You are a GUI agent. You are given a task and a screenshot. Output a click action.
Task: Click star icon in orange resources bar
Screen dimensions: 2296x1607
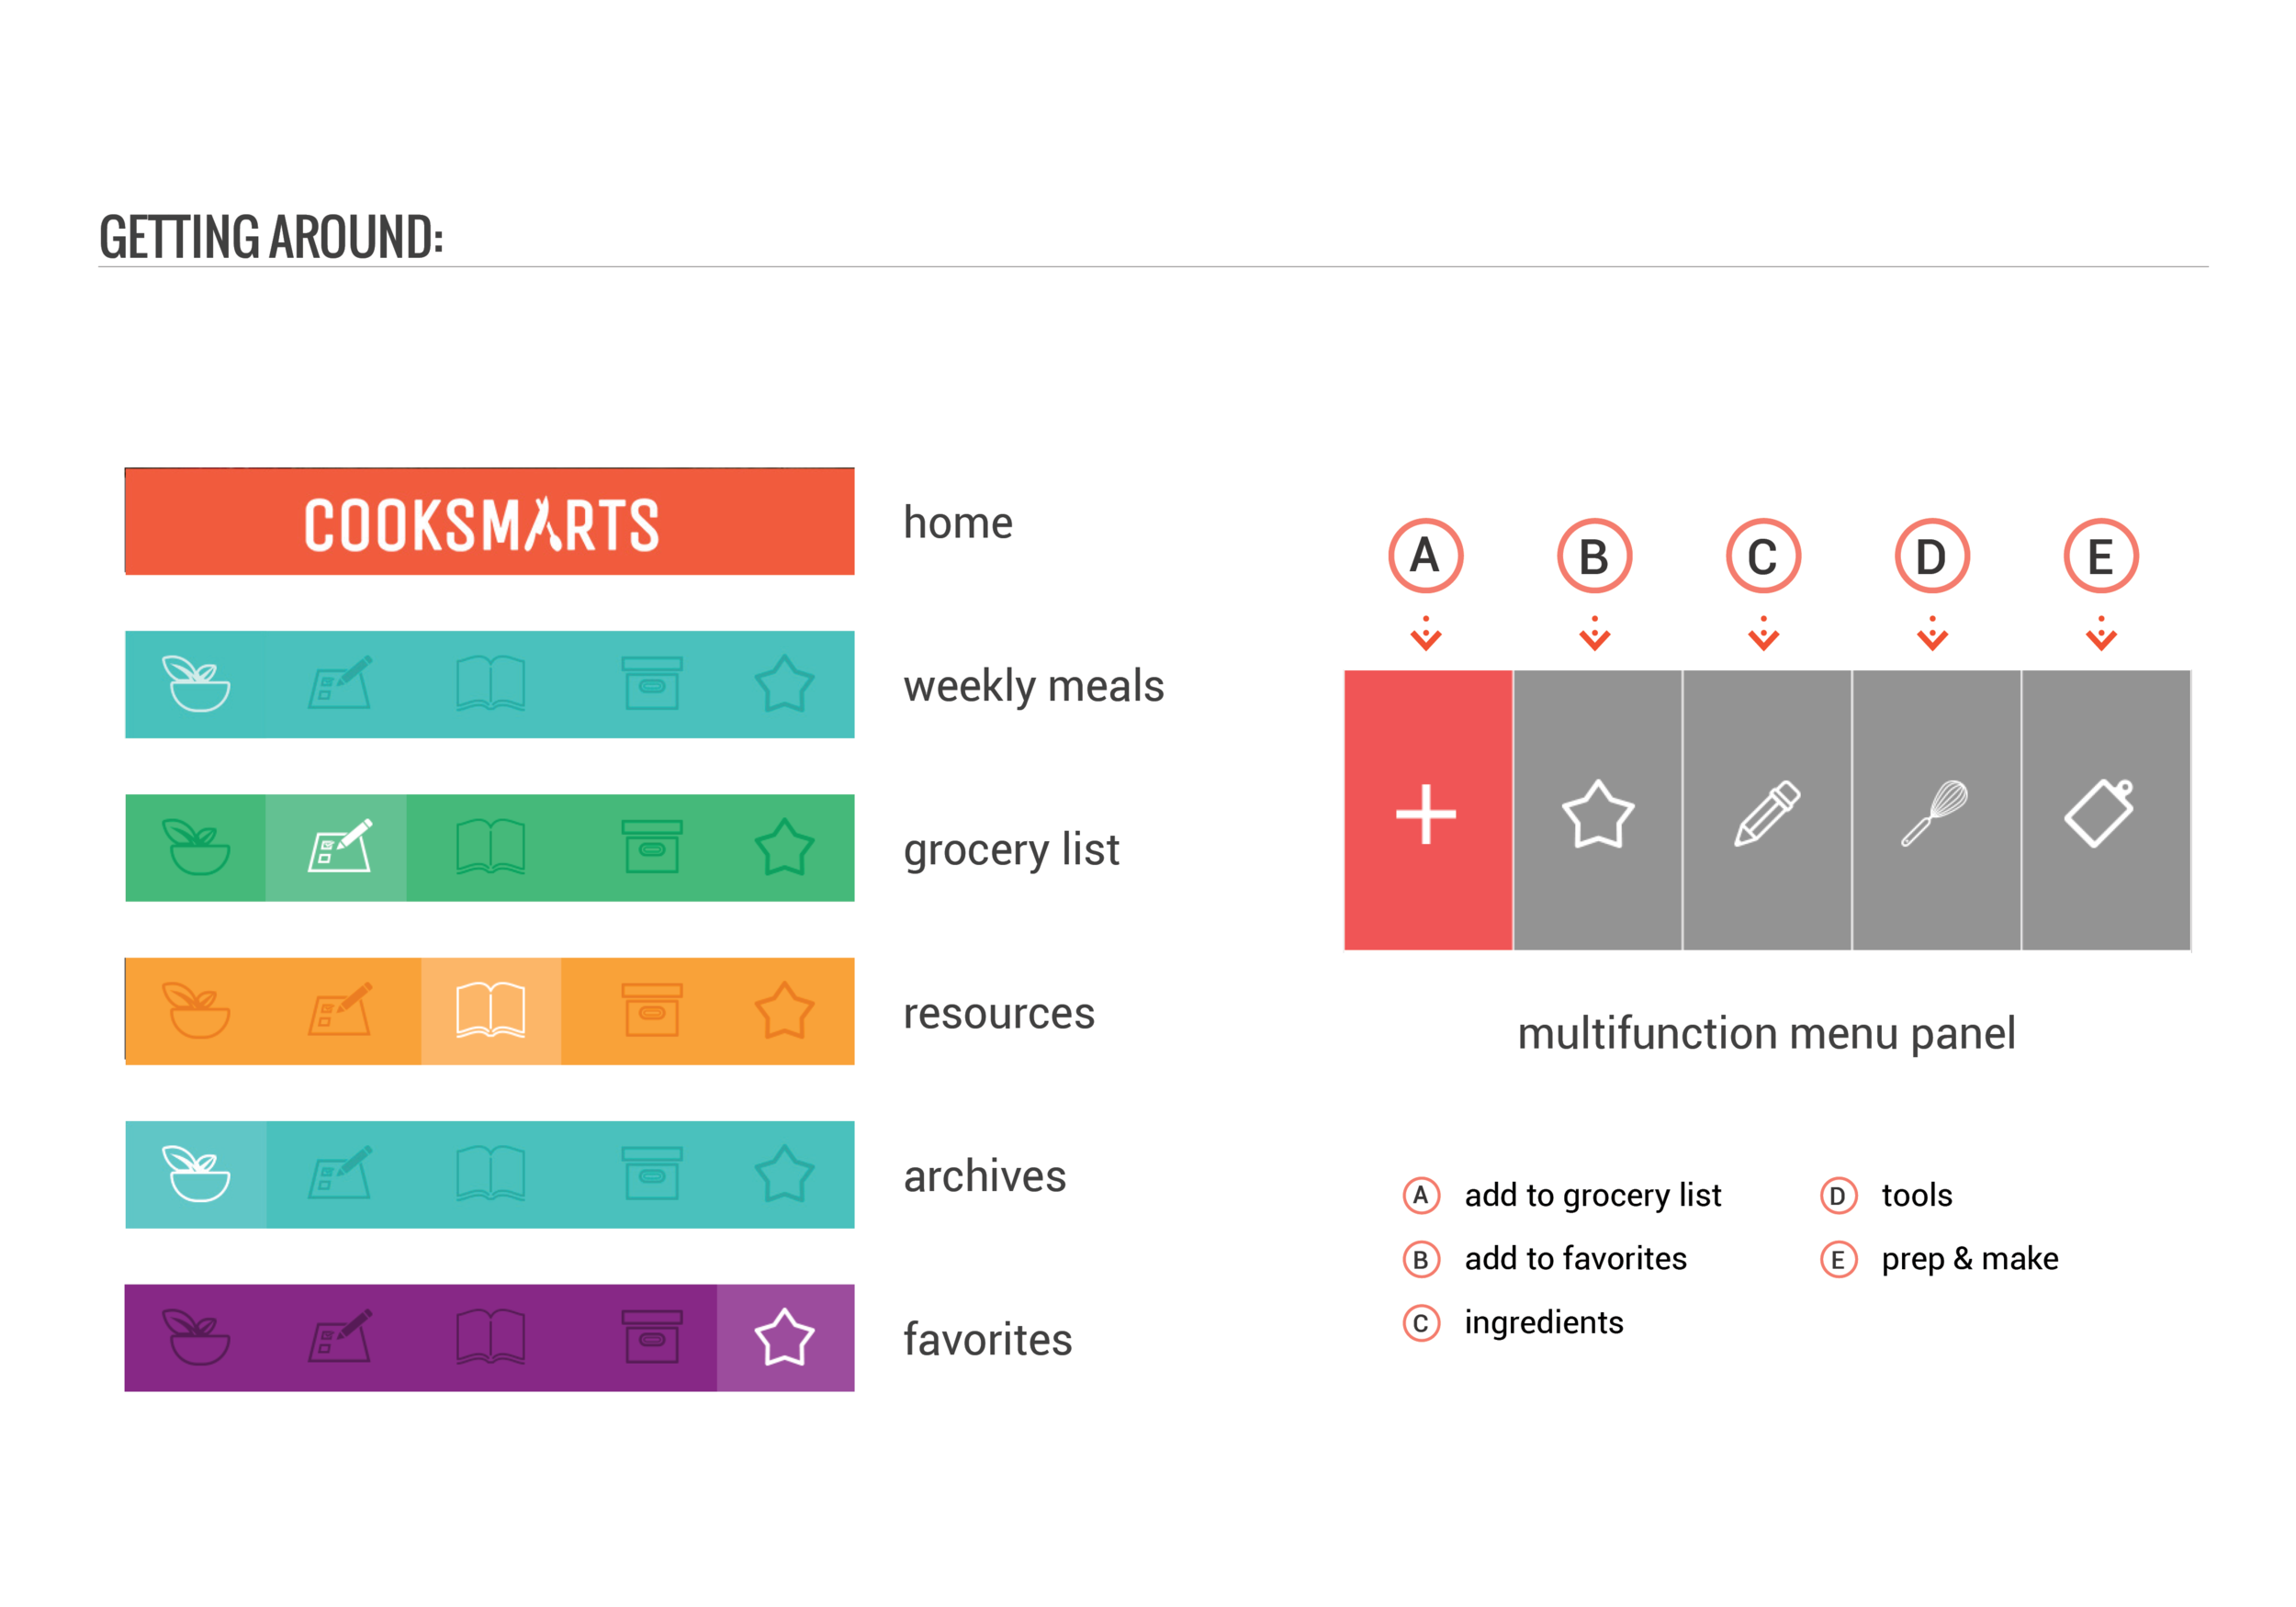784,1011
